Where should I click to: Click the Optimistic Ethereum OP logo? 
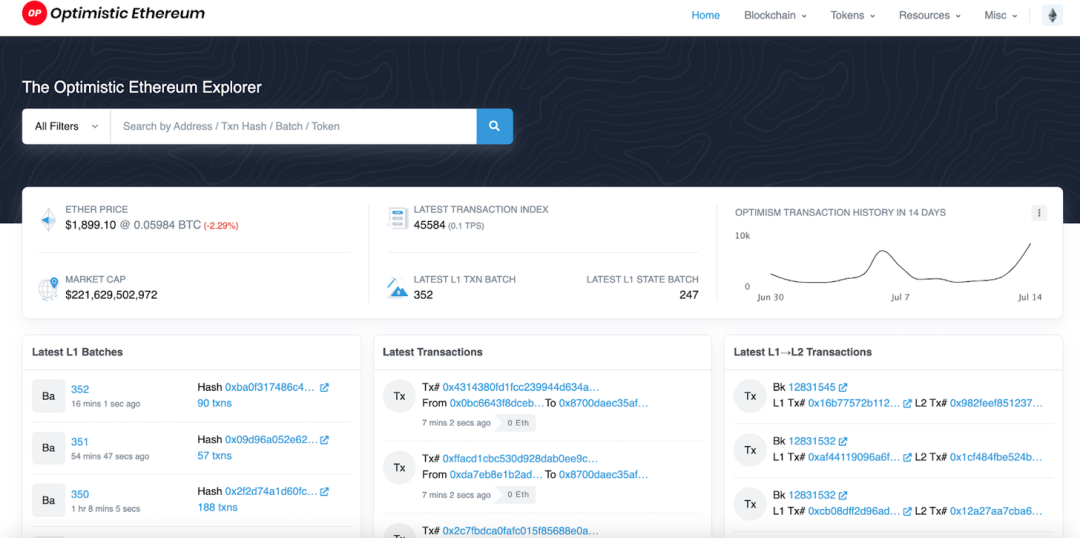(33, 14)
